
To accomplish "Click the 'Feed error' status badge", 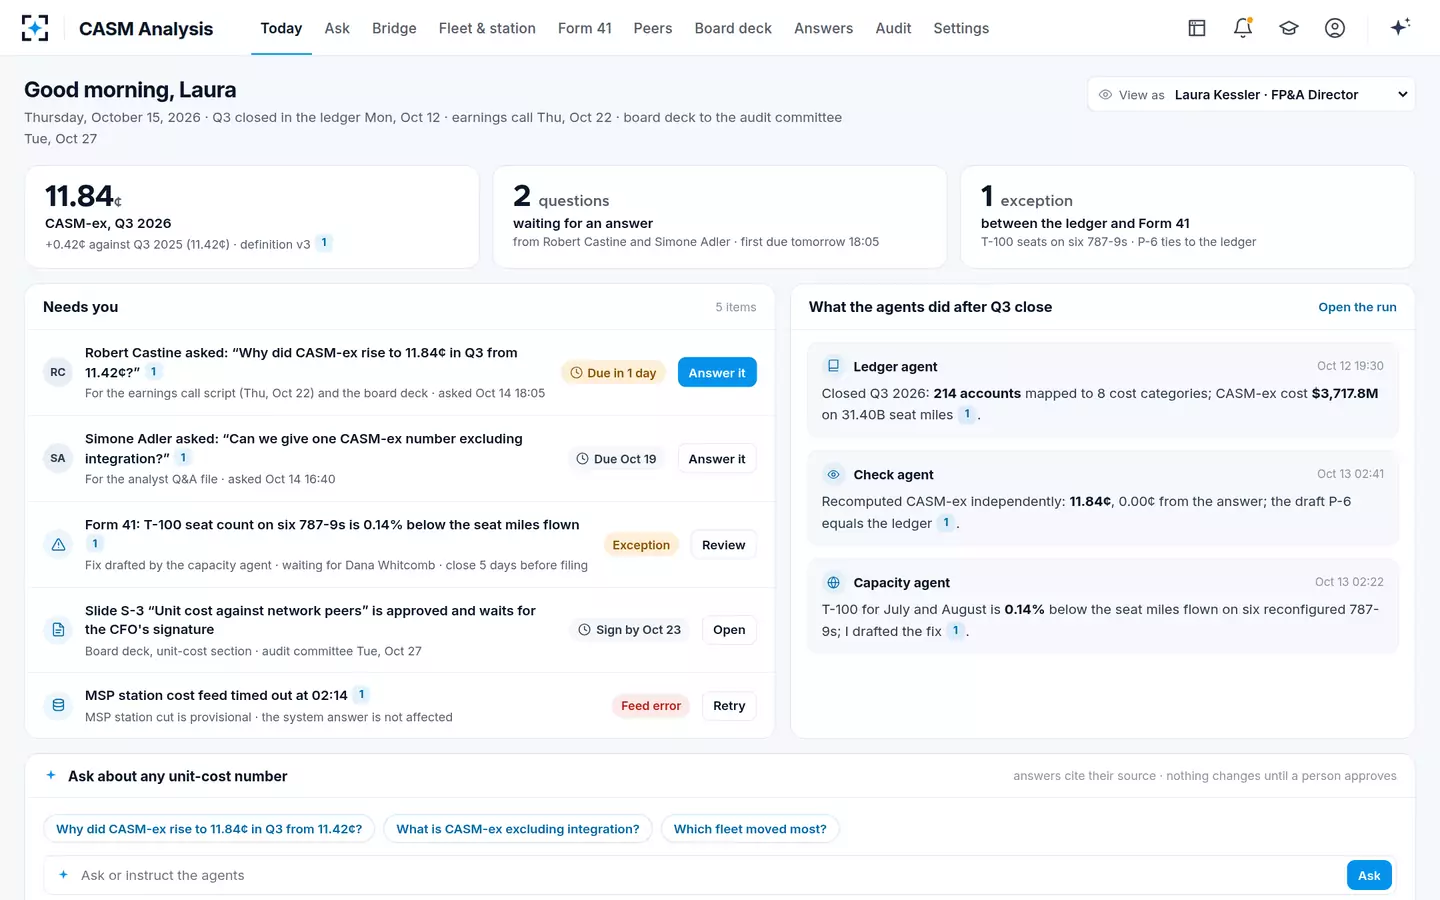I will (x=651, y=706).
